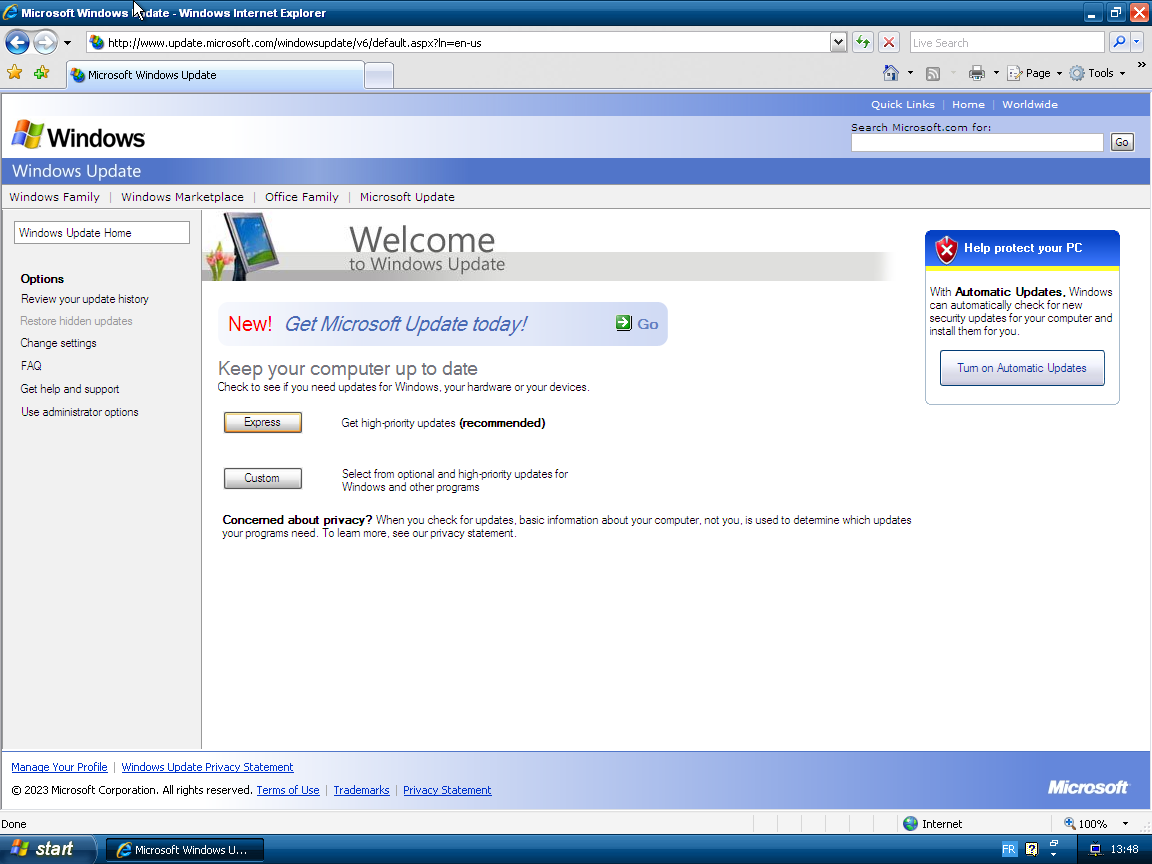The width and height of the screenshot is (1152, 864).
Task: Open the search options dropdown arrow
Action: 1137,43
